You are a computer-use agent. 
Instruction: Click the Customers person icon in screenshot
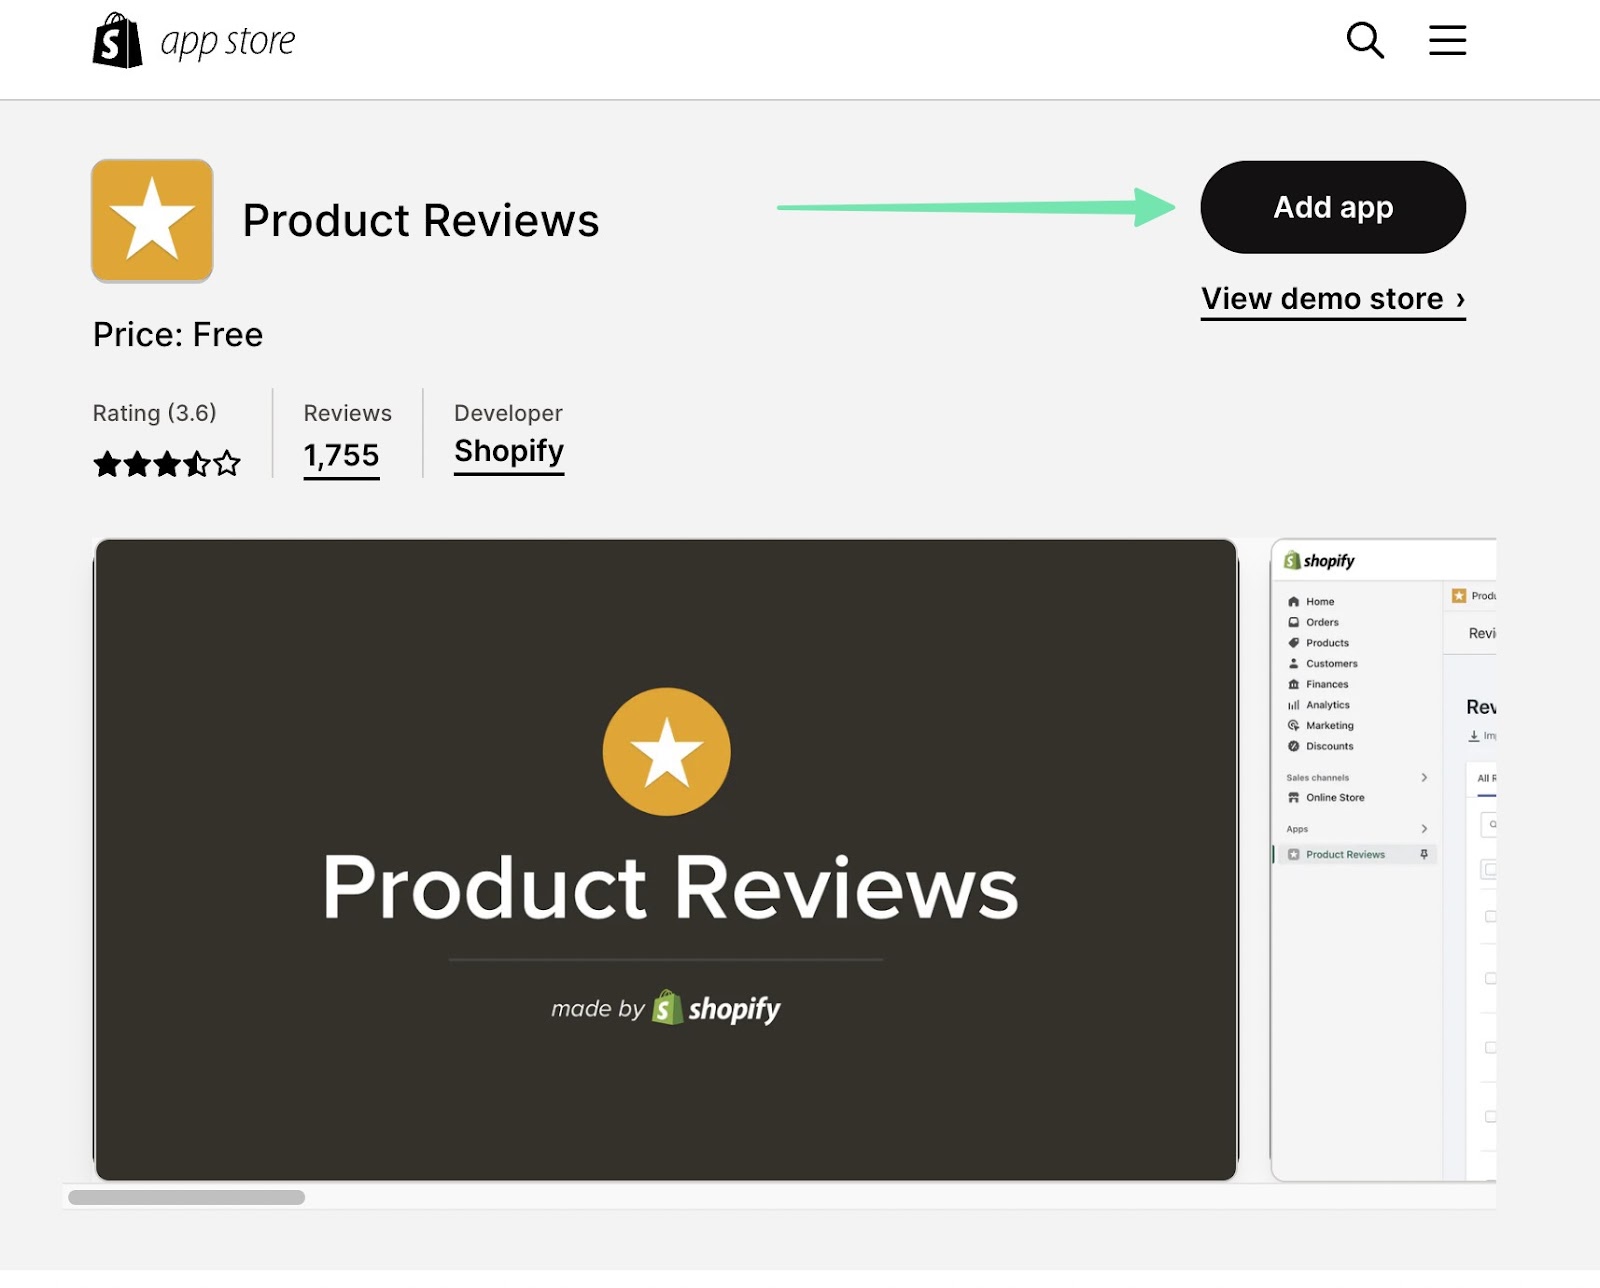coord(1293,664)
